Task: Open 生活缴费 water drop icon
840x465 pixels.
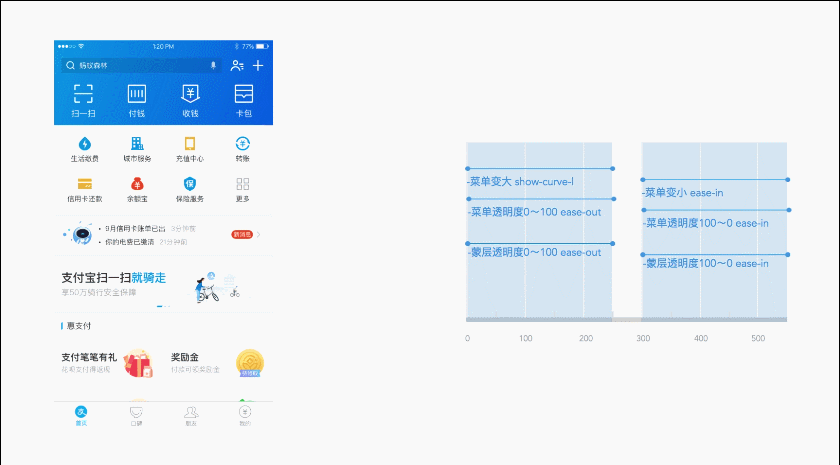Action: tap(84, 144)
